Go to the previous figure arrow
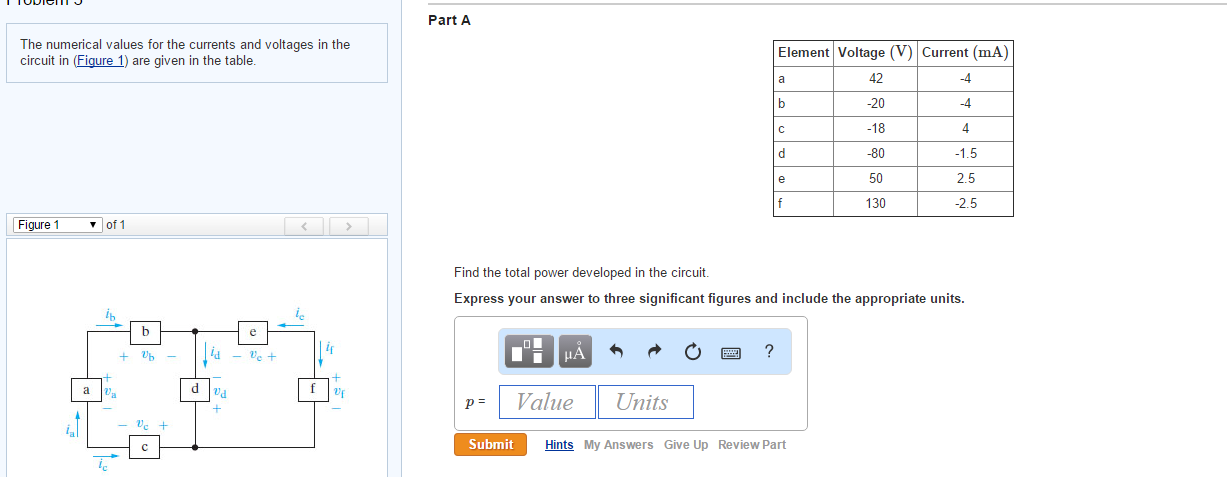This screenshot has width=1227, height=477. 306,226
